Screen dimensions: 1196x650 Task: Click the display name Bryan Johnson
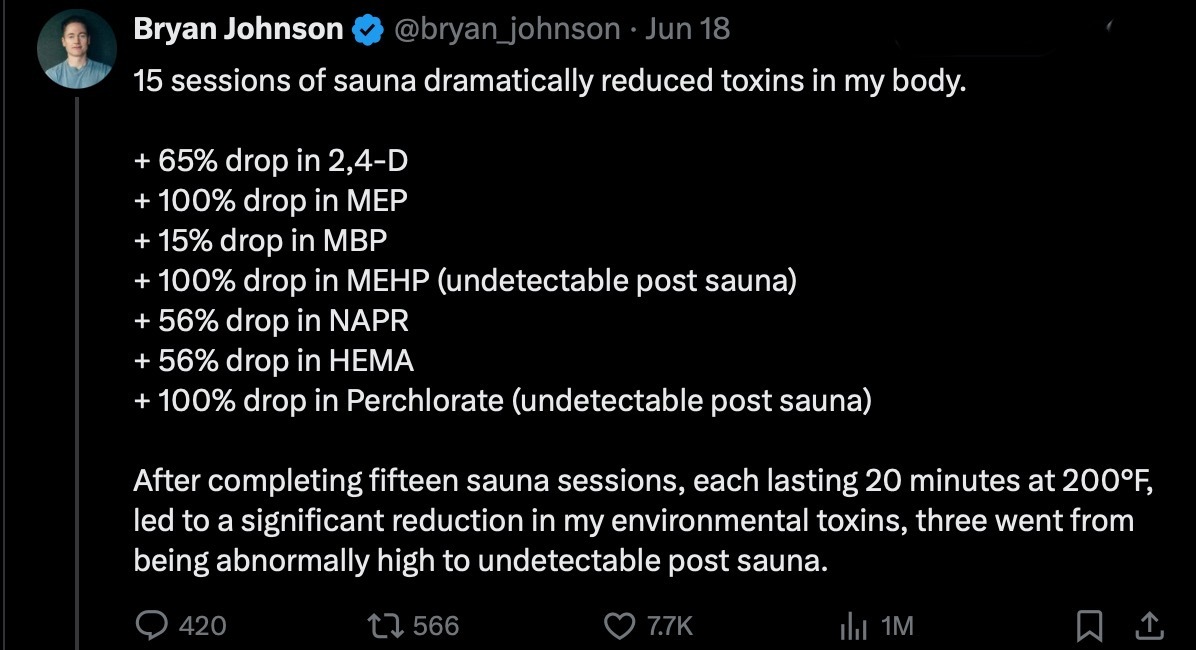238,29
